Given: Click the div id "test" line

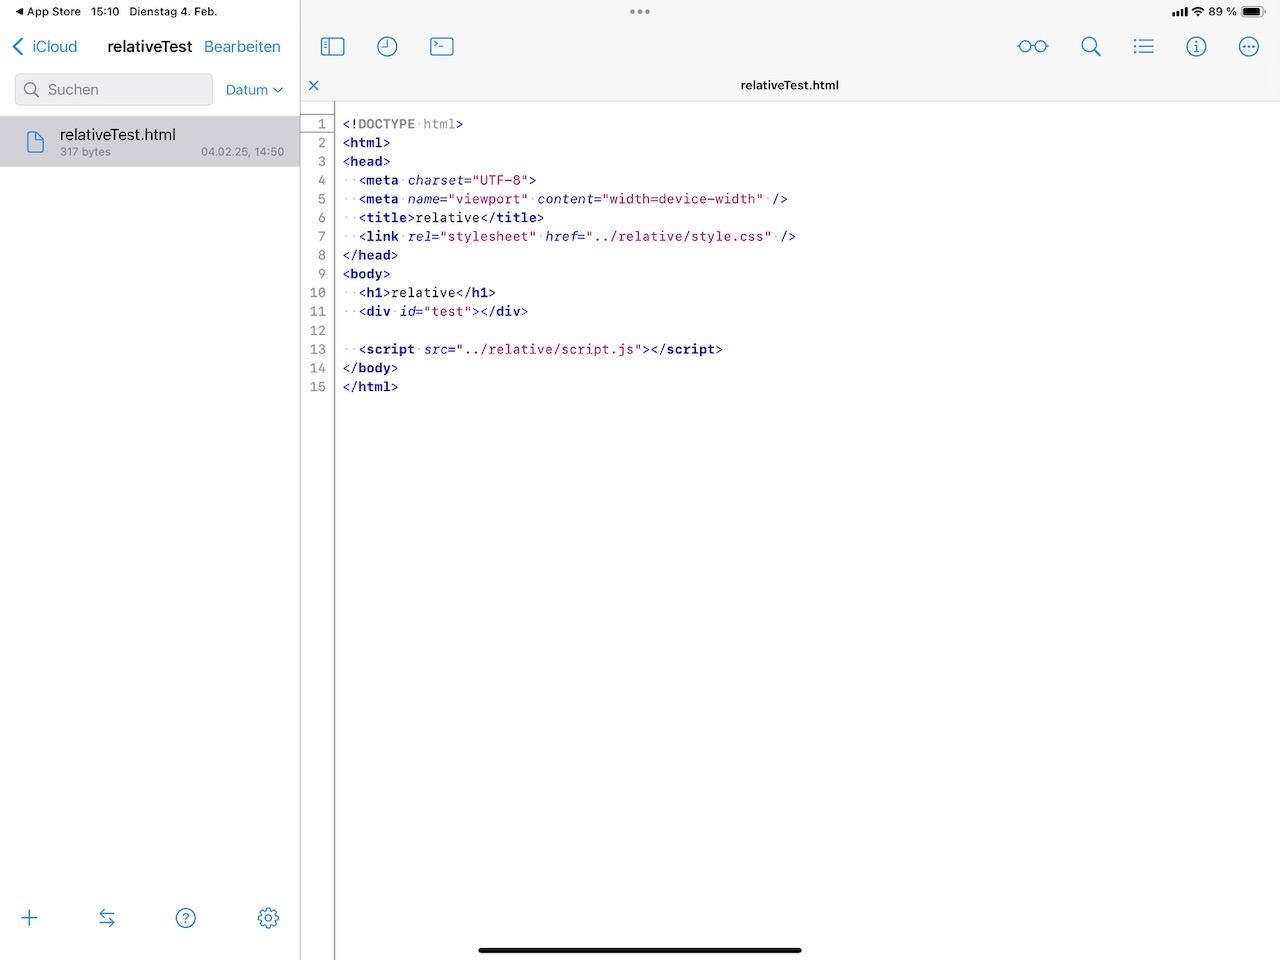Looking at the screenshot, I should pyautogui.click(x=443, y=311).
